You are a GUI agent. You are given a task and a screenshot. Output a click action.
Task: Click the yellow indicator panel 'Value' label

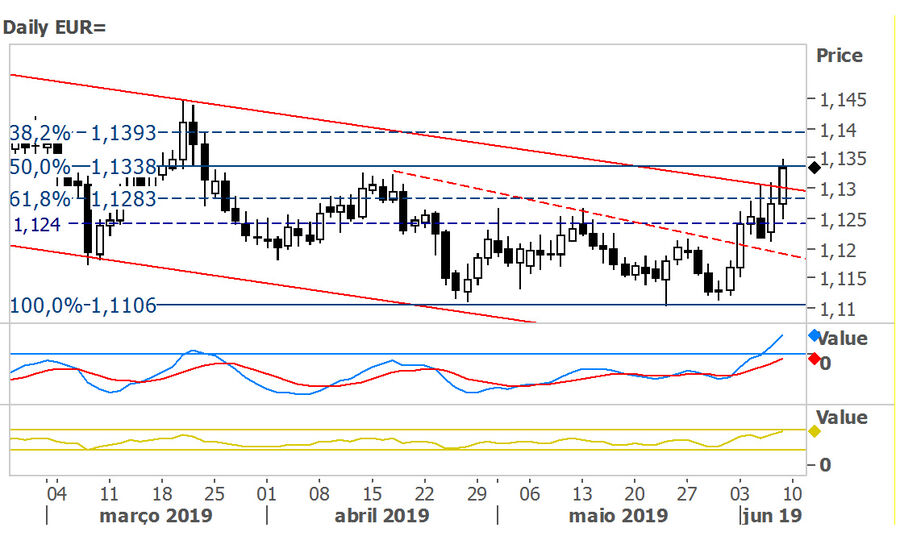842,417
